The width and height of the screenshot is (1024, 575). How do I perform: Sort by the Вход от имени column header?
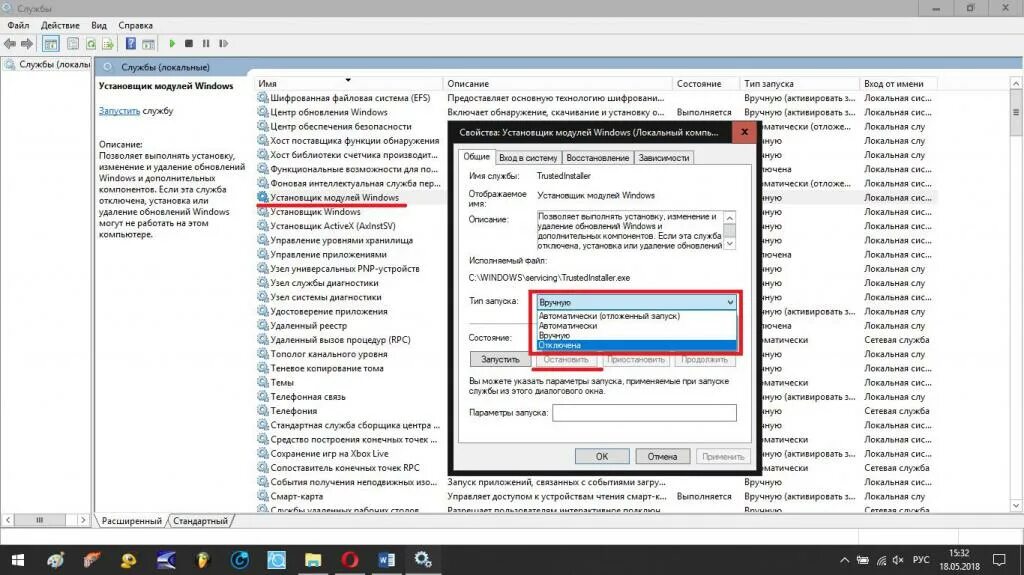point(898,84)
